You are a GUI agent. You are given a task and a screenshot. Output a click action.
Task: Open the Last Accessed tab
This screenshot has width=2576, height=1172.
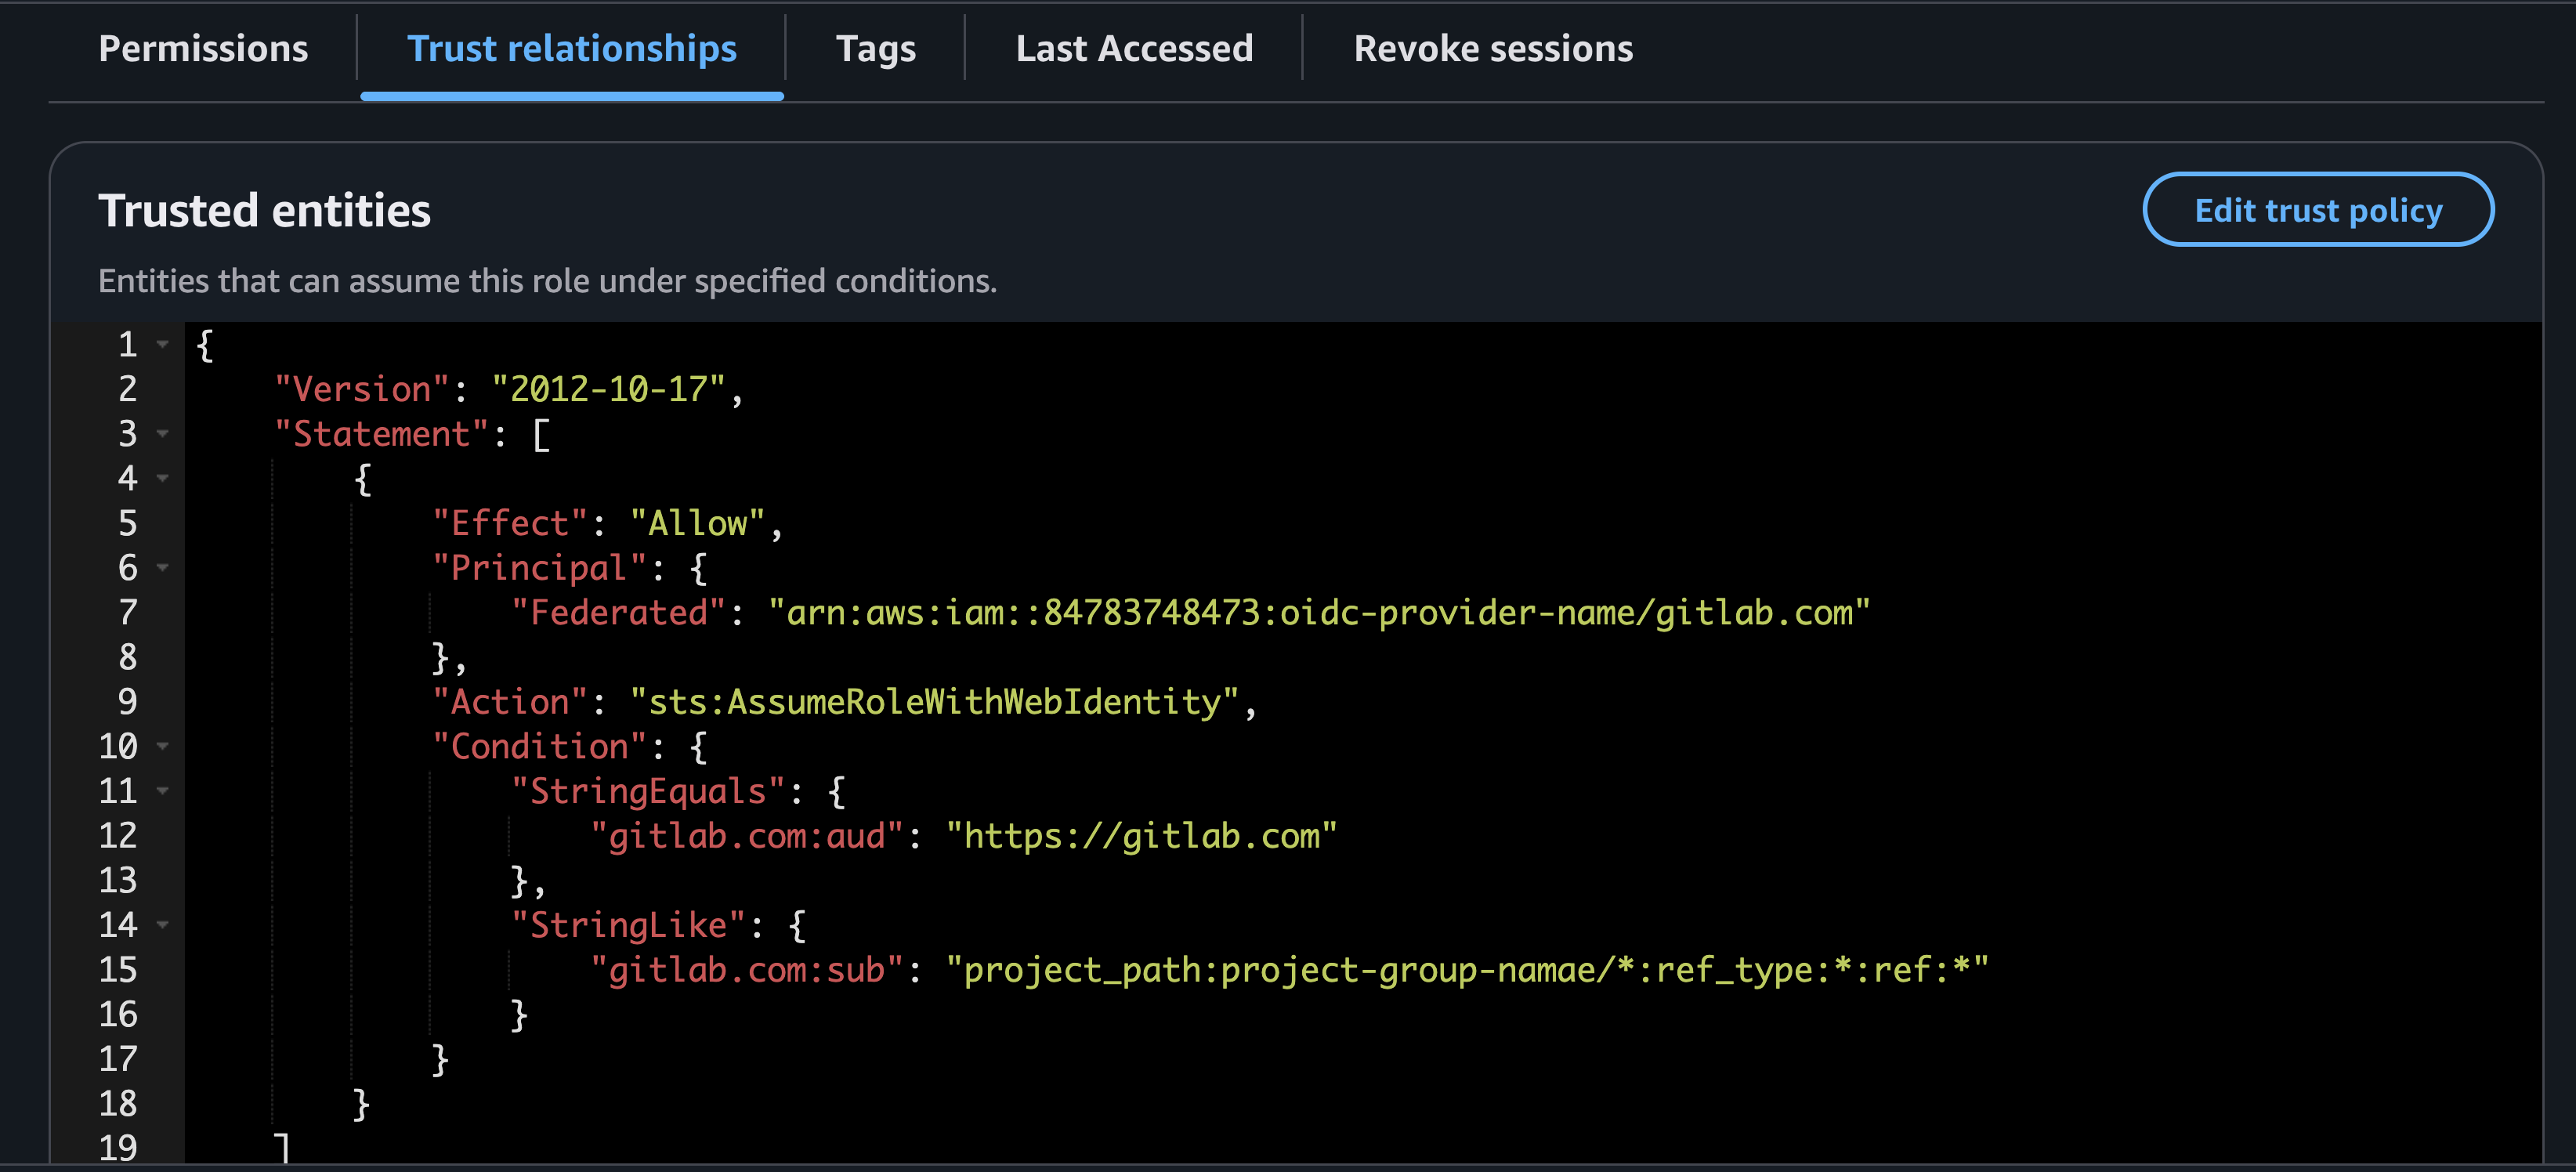click(1134, 48)
